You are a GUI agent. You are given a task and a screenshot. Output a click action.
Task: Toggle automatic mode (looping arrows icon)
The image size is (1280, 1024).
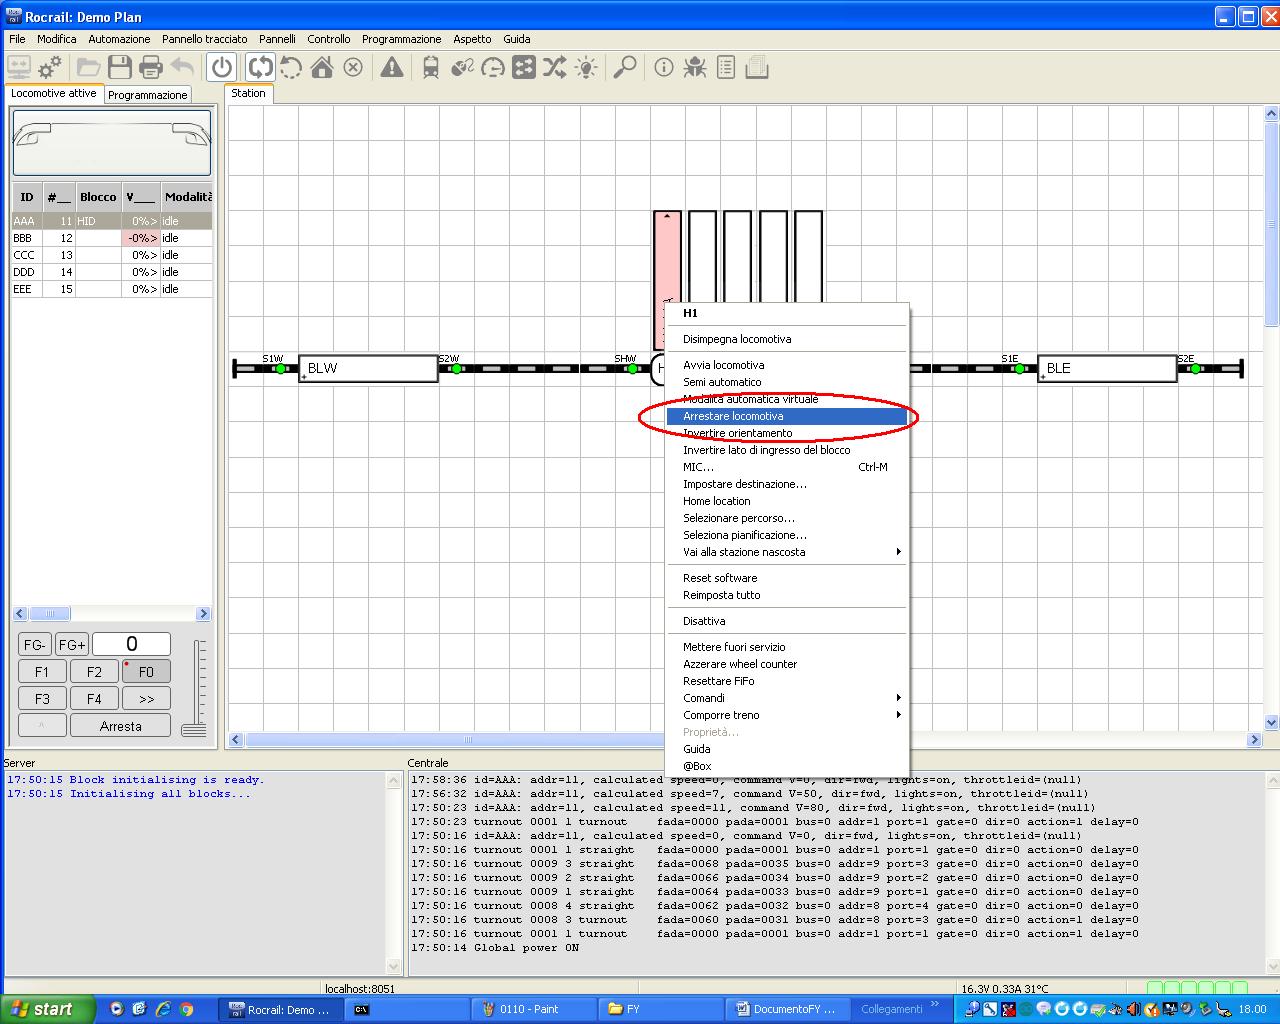tap(260, 68)
